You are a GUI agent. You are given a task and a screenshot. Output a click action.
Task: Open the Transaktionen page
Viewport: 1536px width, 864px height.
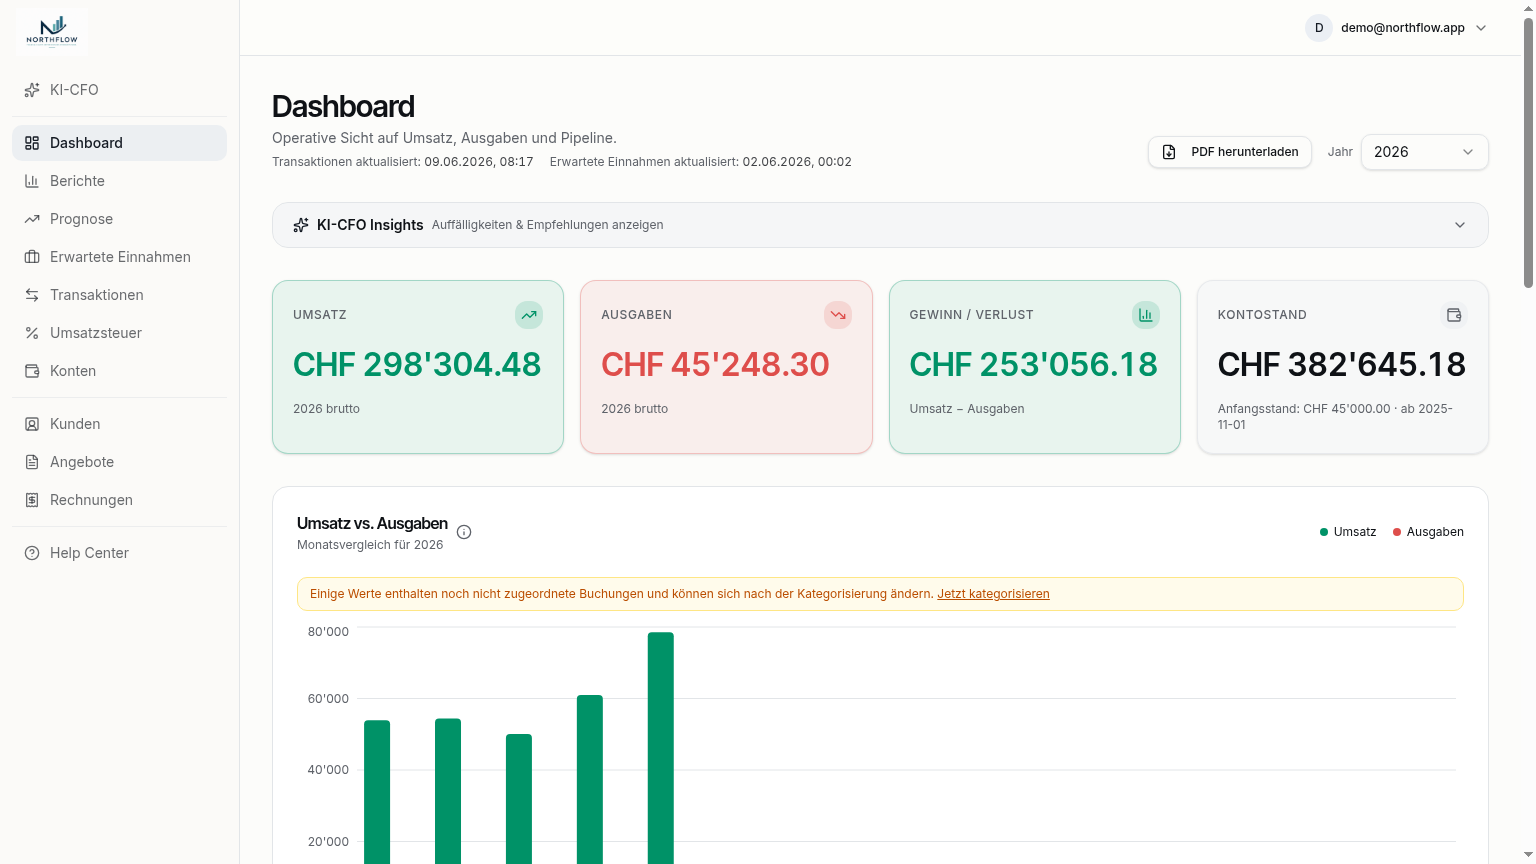(x=119, y=295)
